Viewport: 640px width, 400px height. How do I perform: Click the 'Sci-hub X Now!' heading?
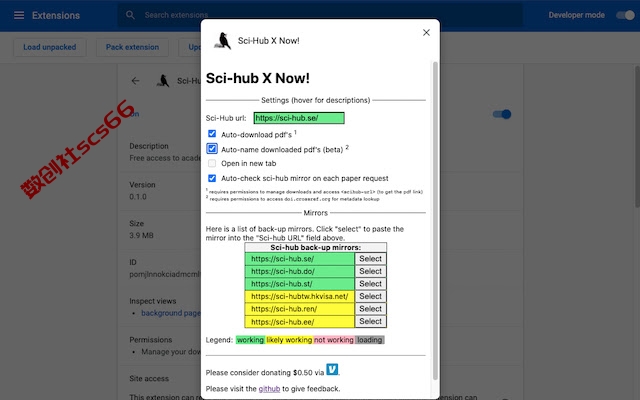click(x=258, y=78)
